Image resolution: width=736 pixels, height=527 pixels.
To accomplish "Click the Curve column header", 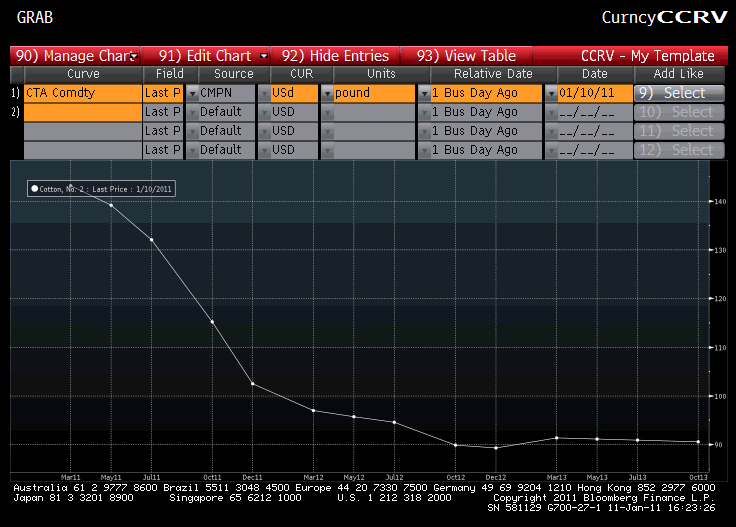I will [x=83, y=74].
